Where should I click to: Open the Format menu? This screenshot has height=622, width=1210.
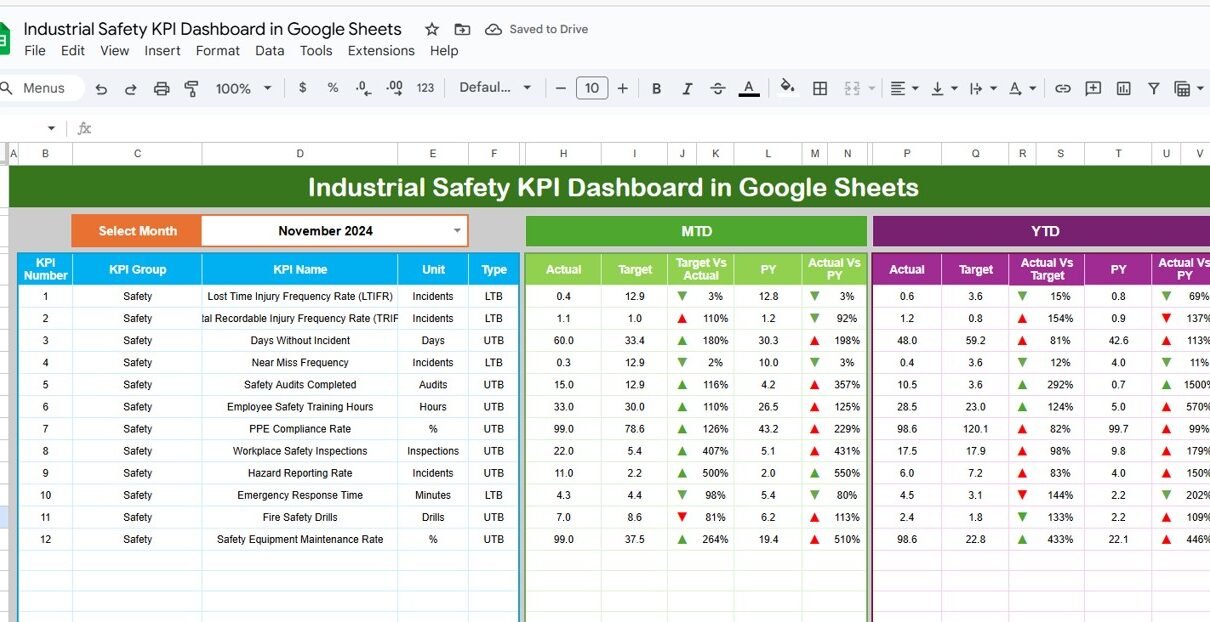[217, 51]
